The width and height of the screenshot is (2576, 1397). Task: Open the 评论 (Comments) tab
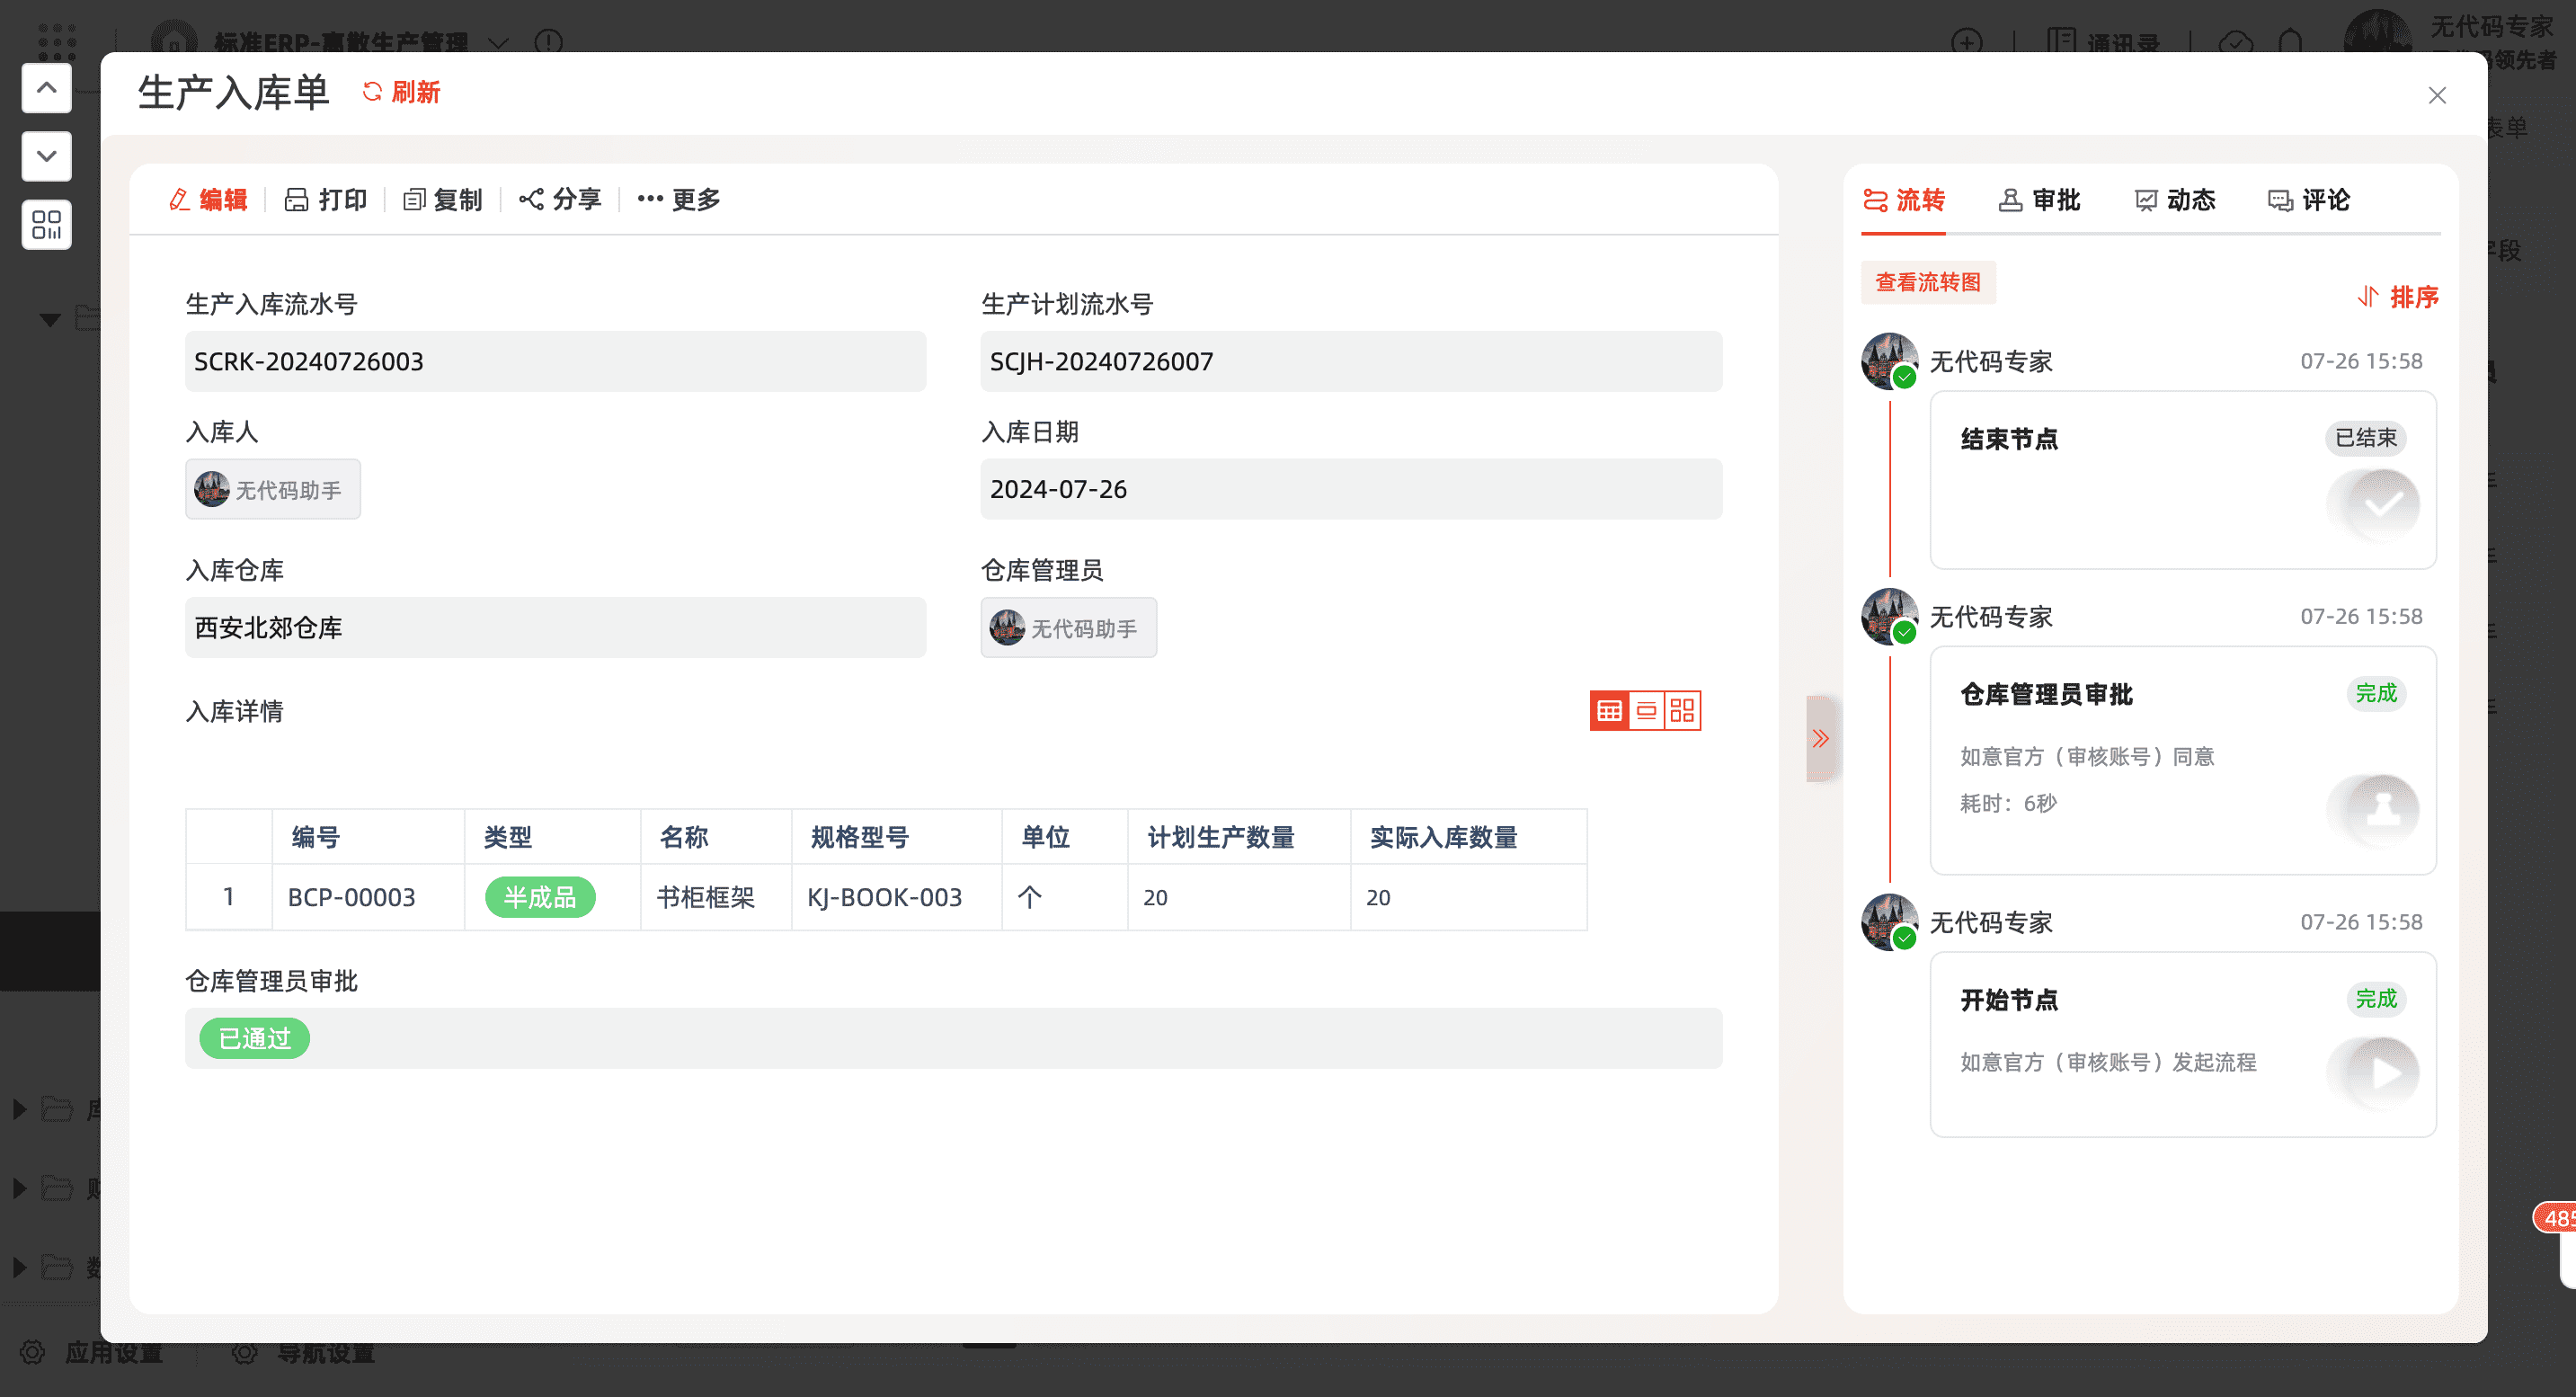click(2309, 200)
